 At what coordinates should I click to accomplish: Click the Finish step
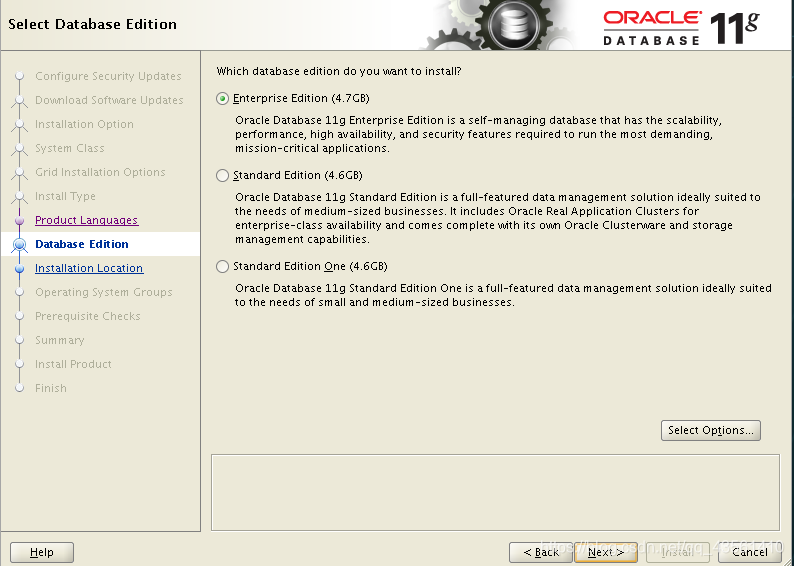pos(51,388)
